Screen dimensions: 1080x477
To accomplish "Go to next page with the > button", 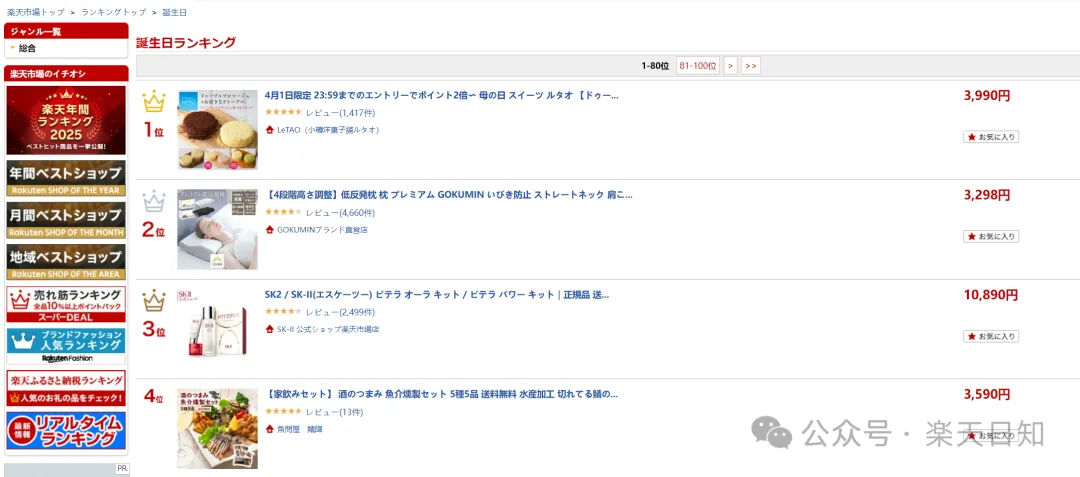I will pyautogui.click(x=731, y=66).
